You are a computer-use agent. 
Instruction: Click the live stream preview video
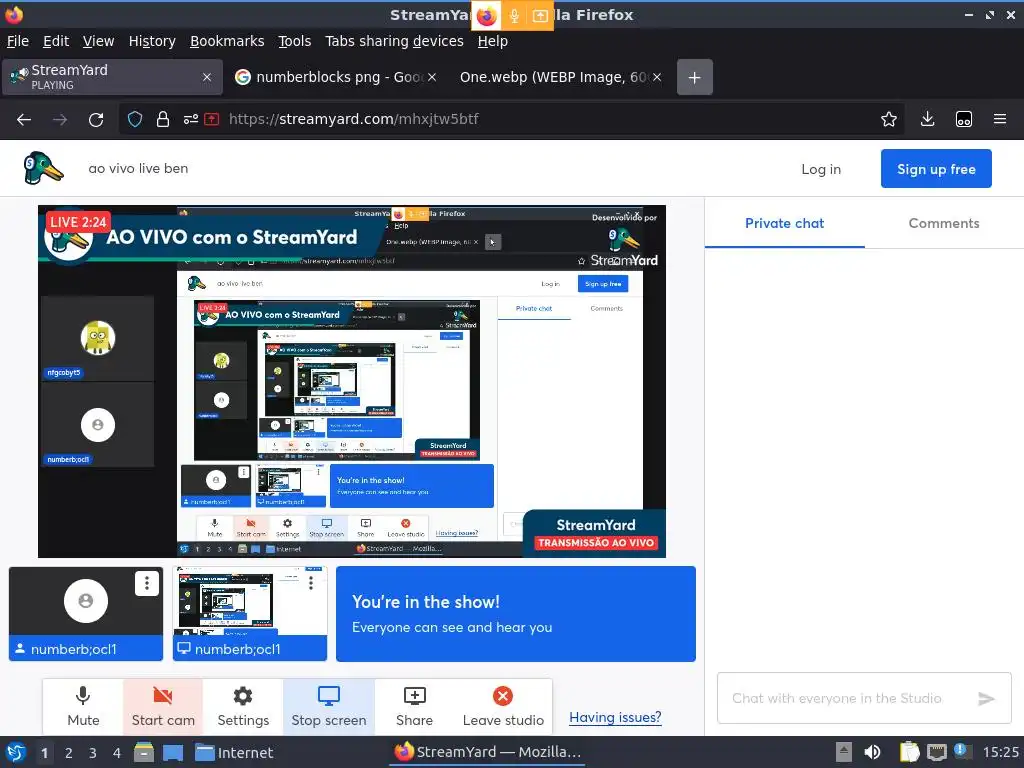352,381
